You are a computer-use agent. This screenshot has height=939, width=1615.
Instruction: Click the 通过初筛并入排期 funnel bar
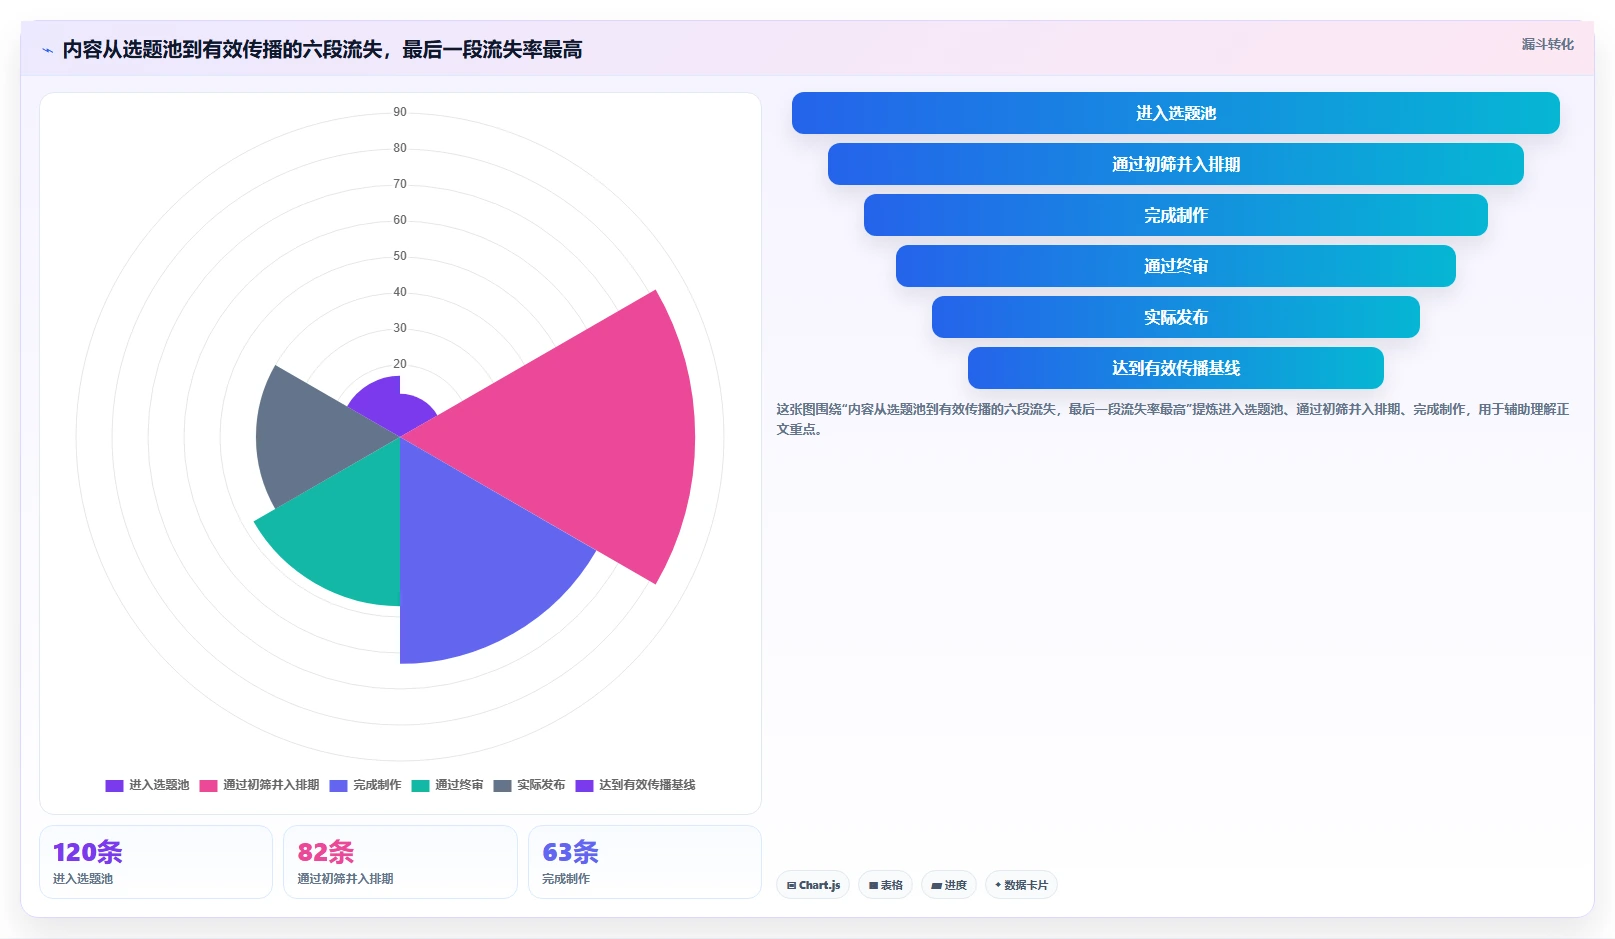click(1175, 164)
